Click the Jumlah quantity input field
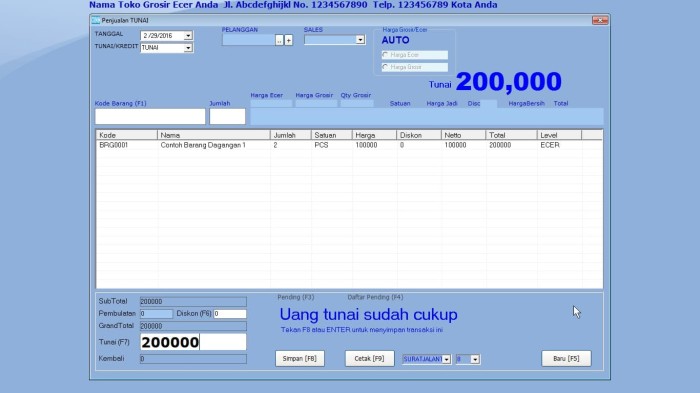700x393 pixels. pos(228,117)
